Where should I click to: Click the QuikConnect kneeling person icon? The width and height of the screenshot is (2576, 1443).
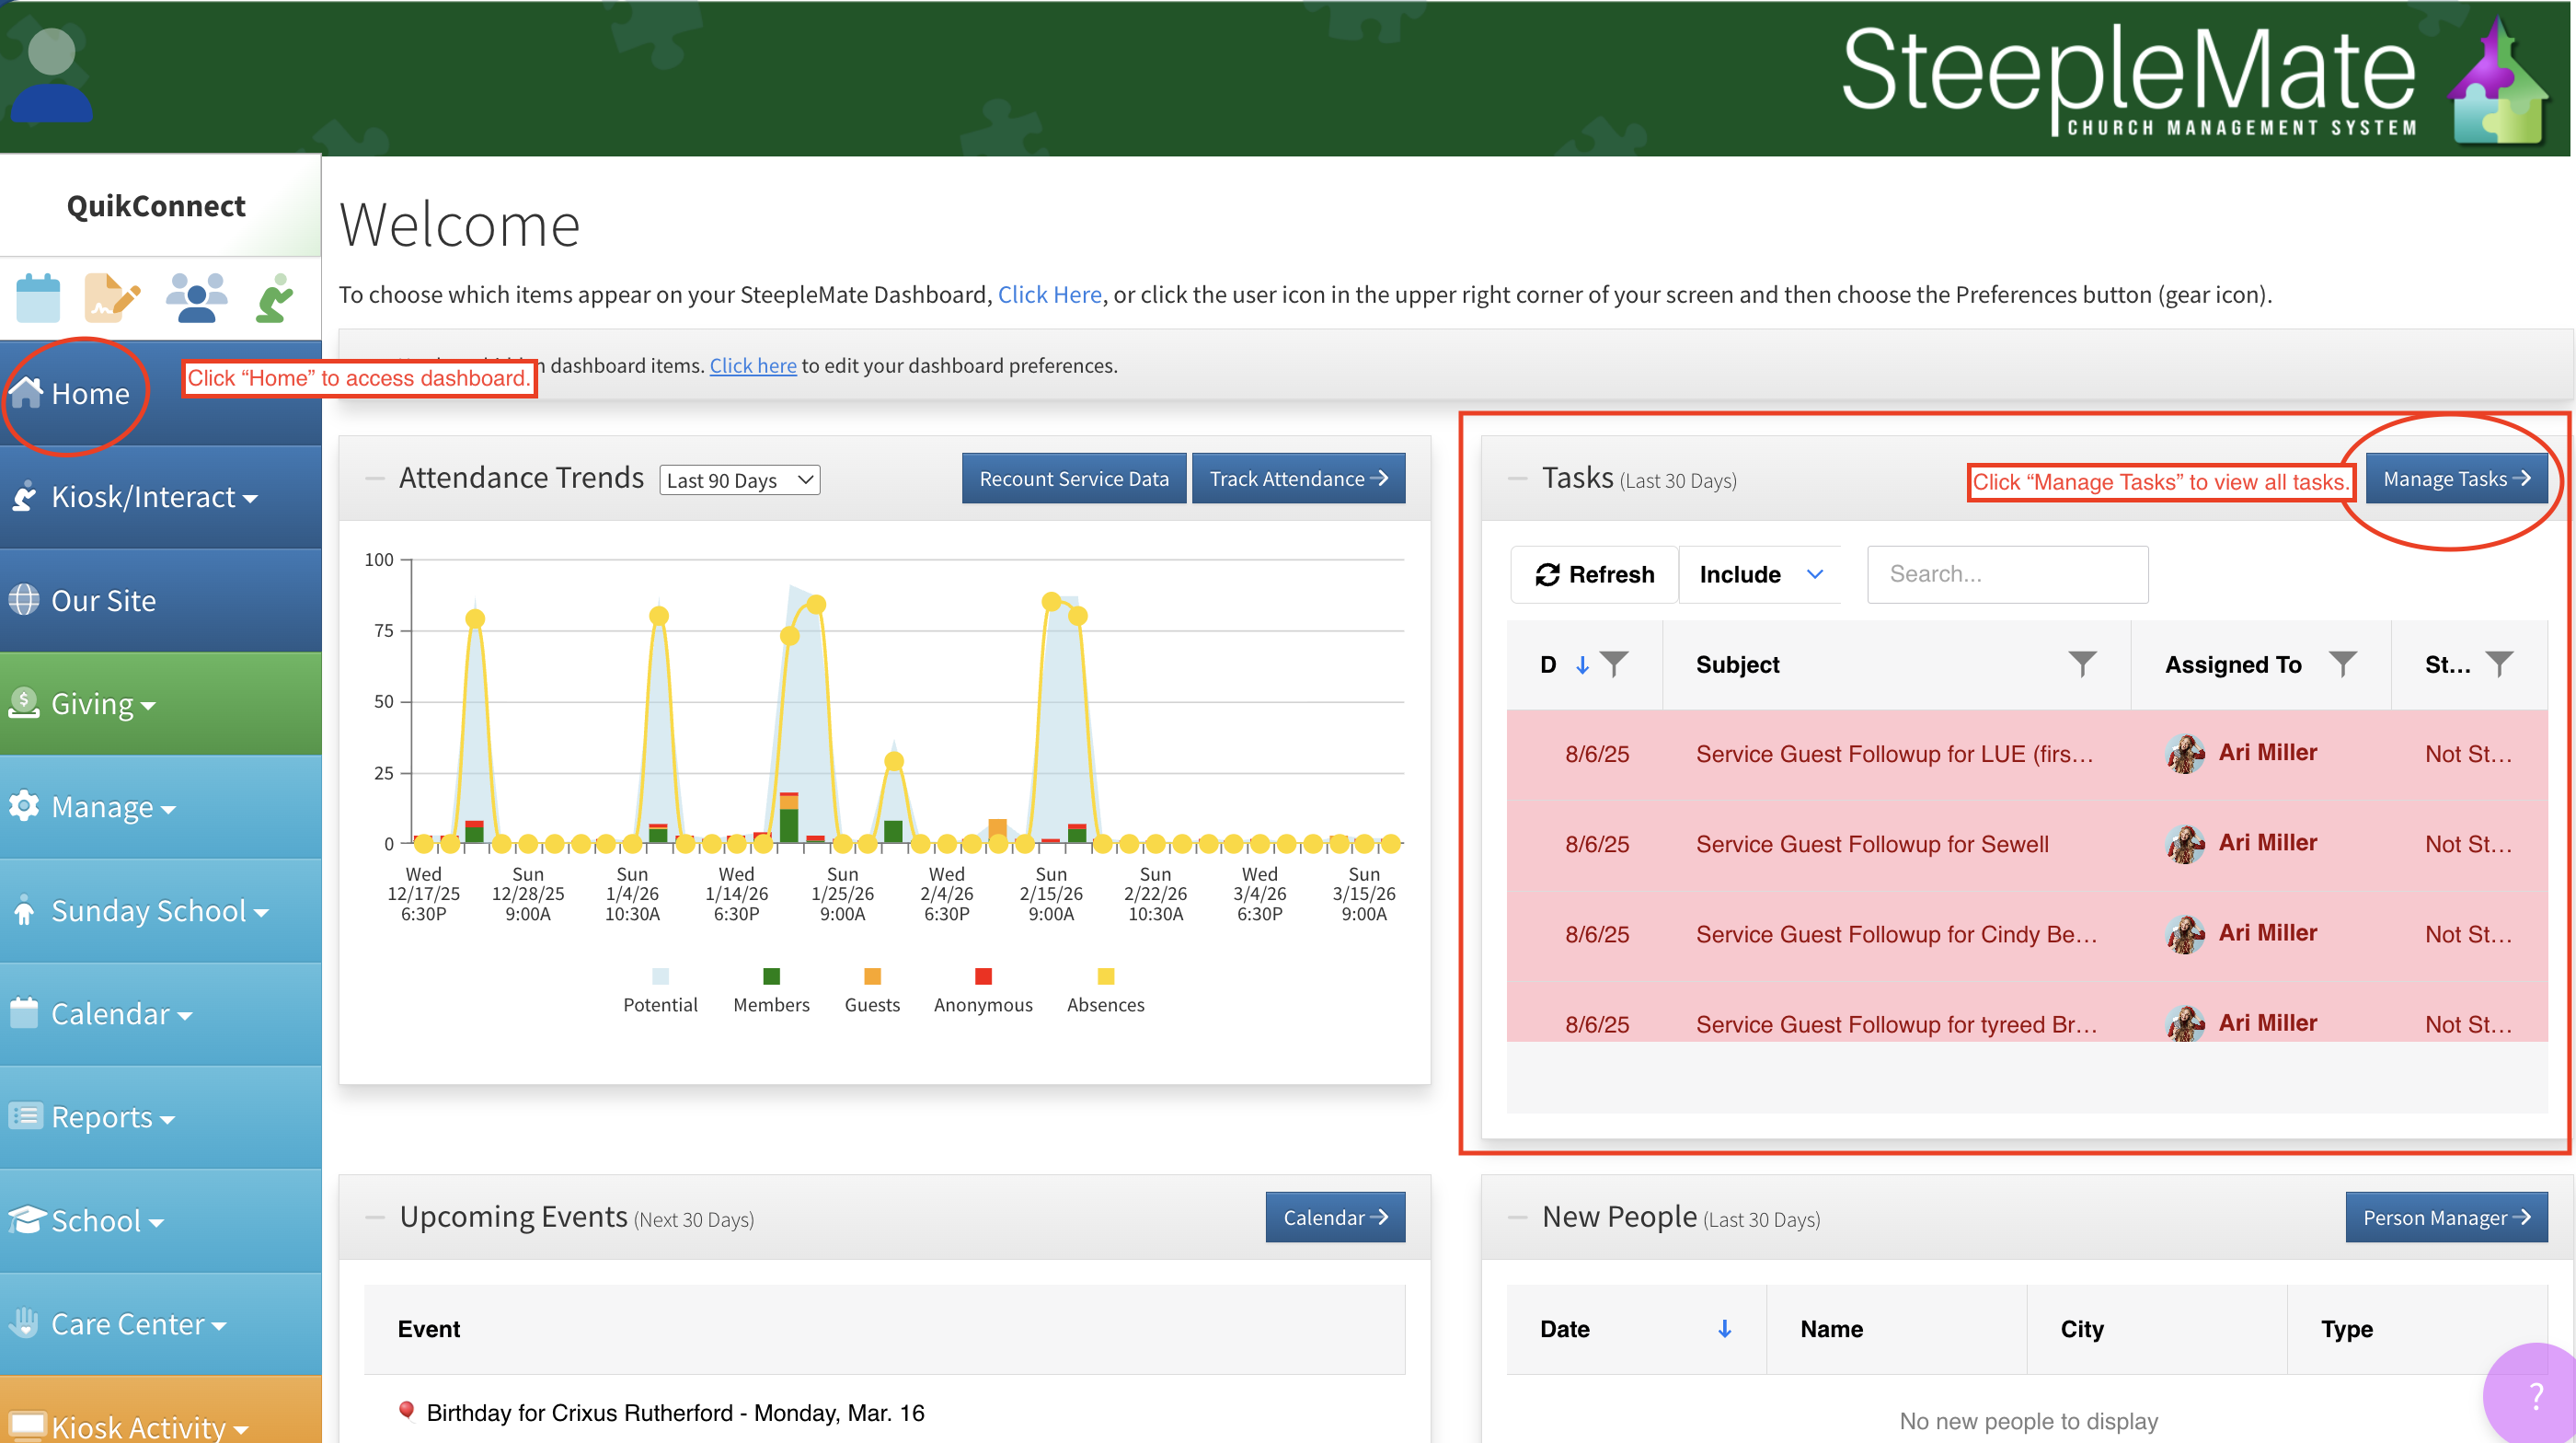tap(275, 297)
